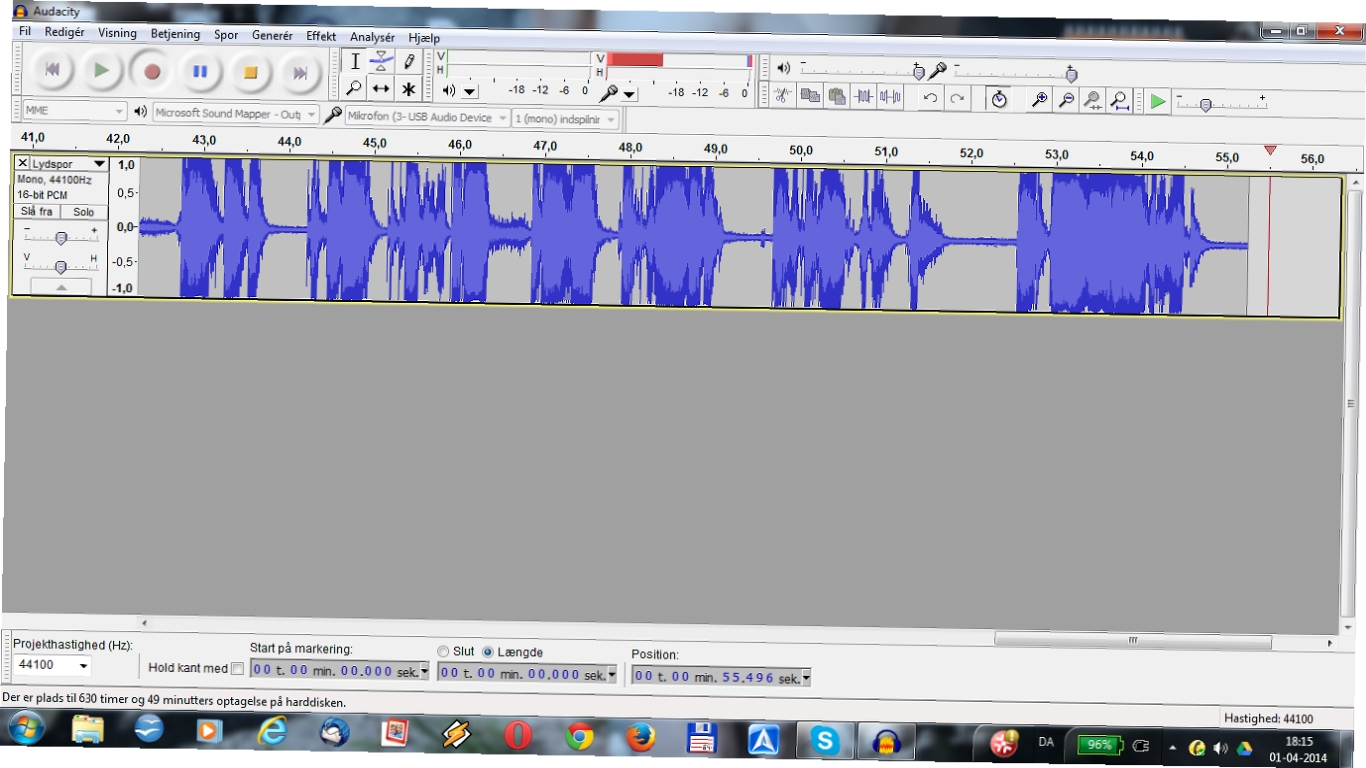The height and width of the screenshot is (768, 1366).
Task: Click the Record button
Action: 152,72
